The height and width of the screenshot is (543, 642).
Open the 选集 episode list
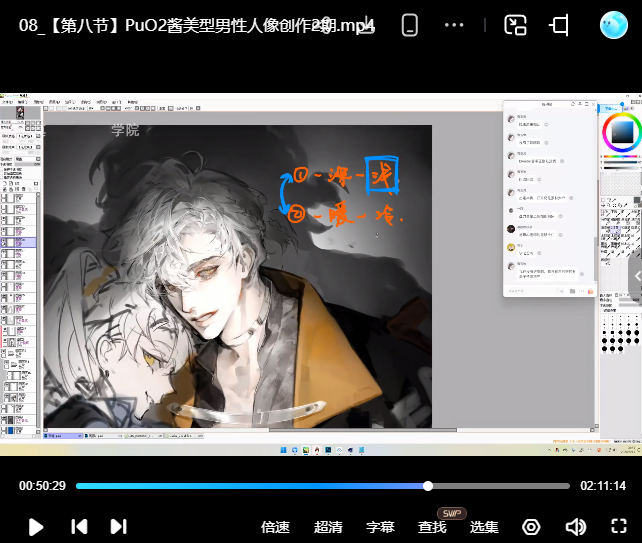coord(484,527)
